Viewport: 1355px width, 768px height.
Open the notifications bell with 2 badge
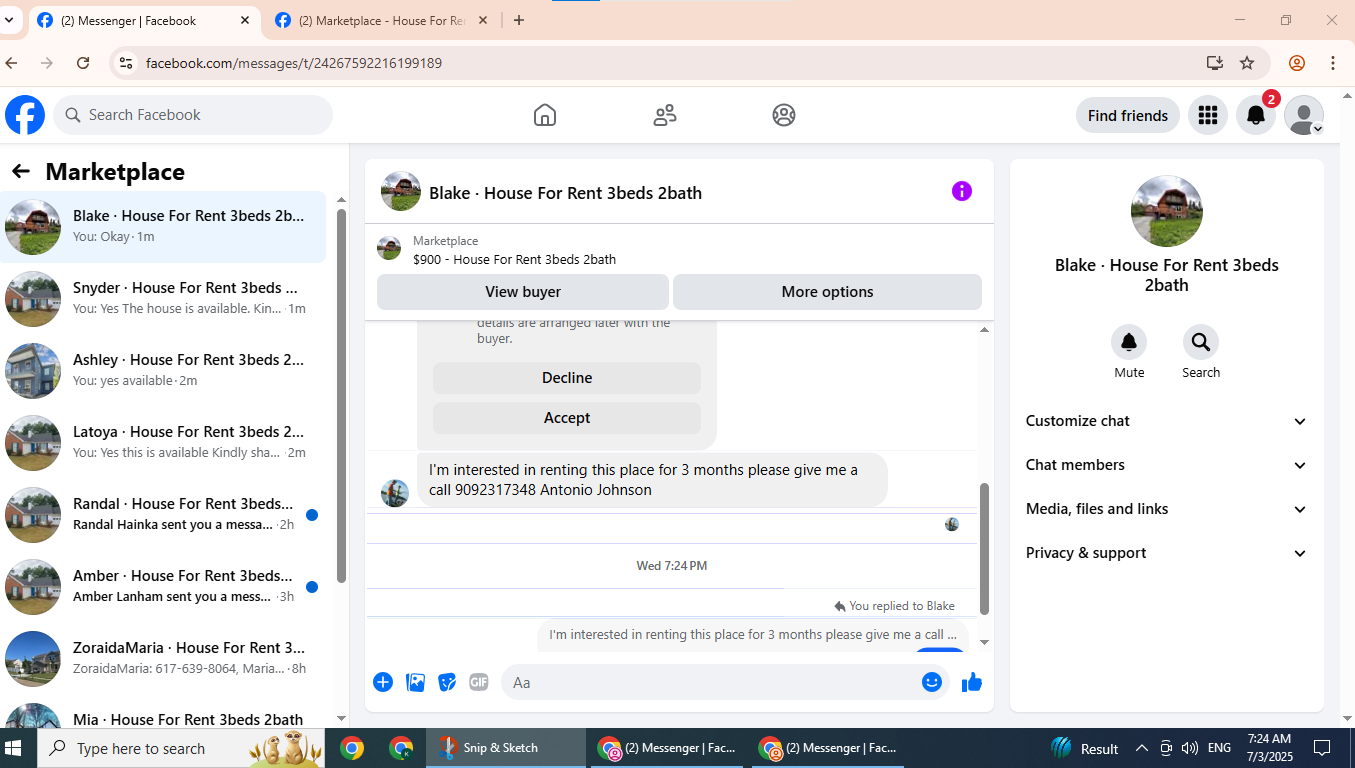(x=1256, y=115)
